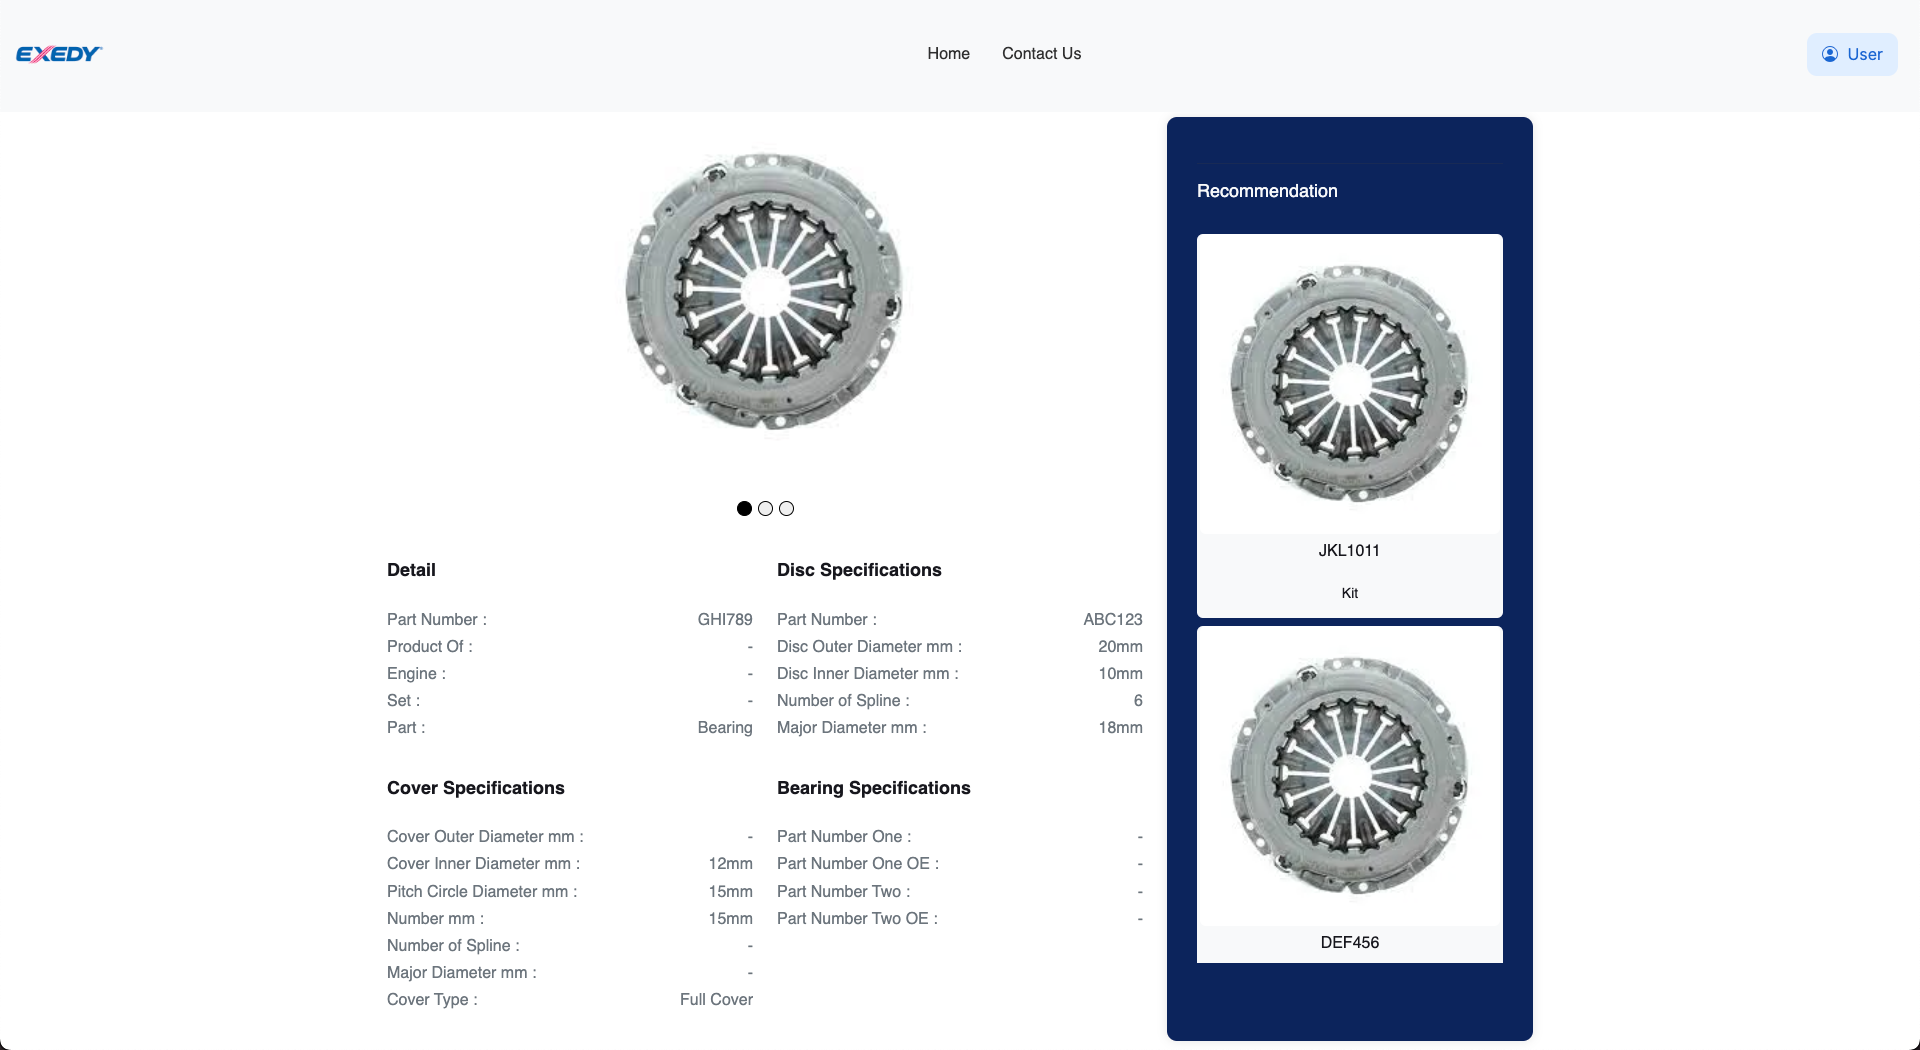Open the DEF456 recommended product image
The height and width of the screenshot is (1050, 1920).
point(1349,776)
